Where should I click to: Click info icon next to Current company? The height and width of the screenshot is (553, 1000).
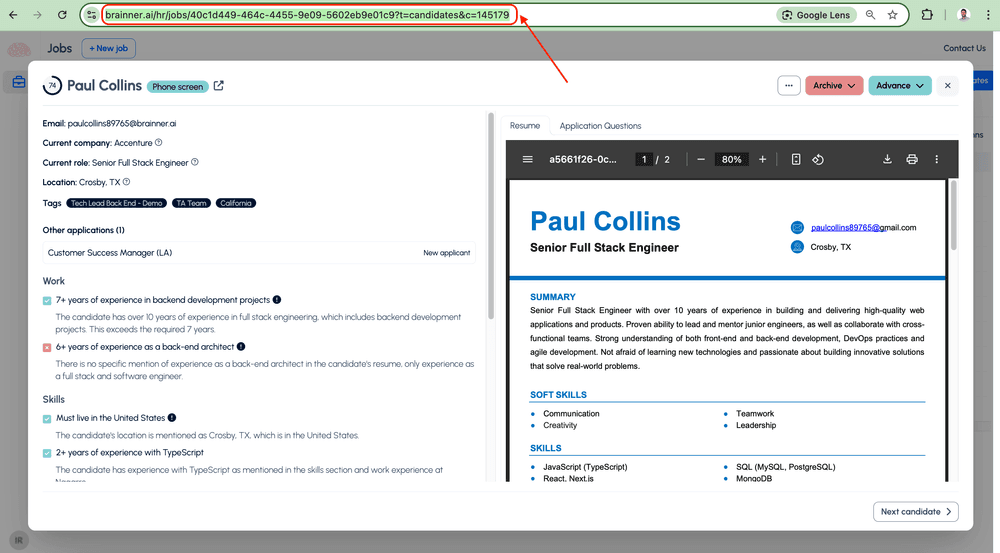tap(158, 143)
